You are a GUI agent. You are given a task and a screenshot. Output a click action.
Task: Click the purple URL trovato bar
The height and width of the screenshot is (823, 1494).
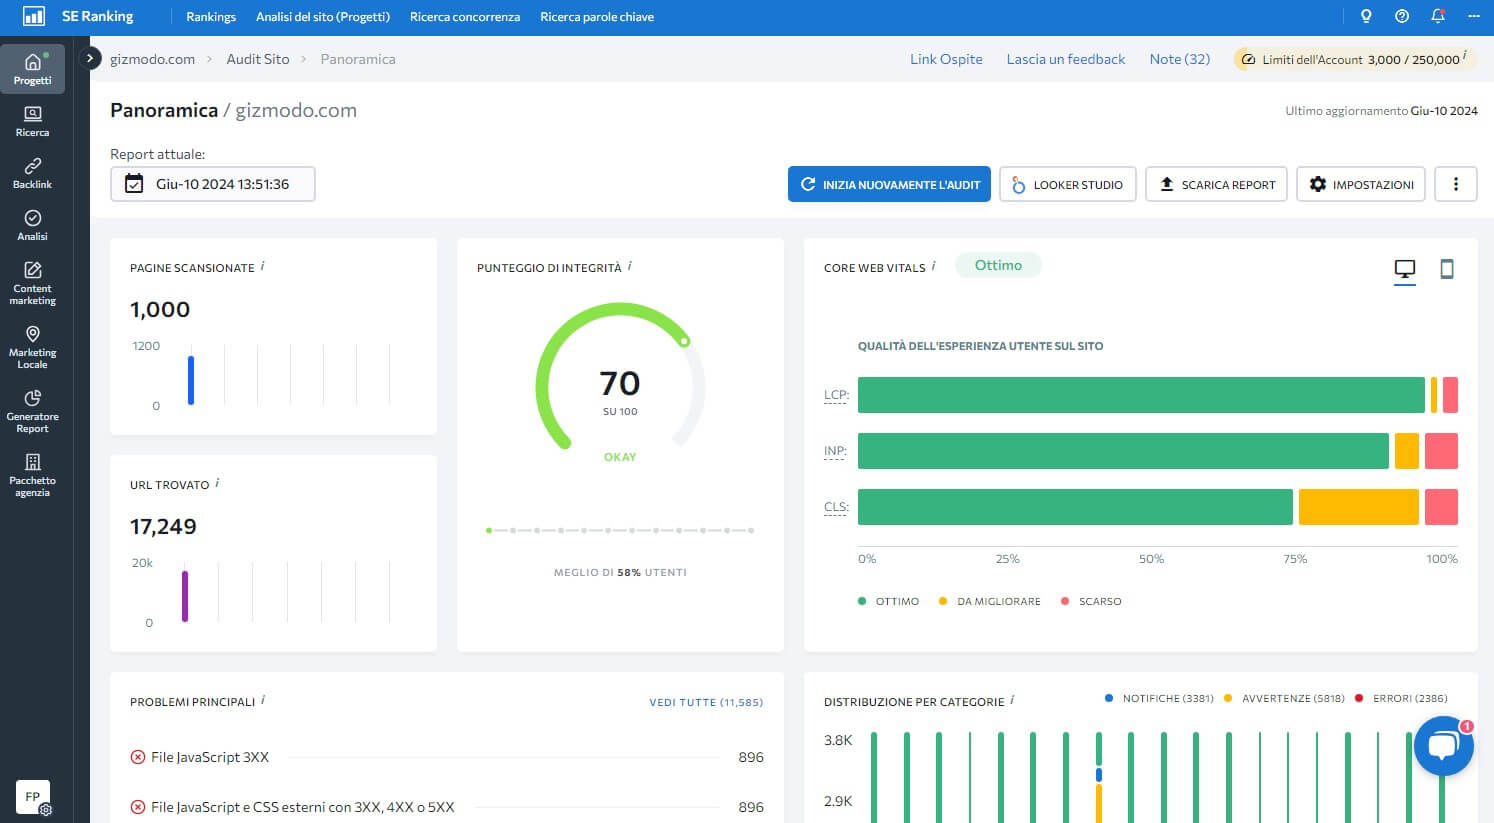point(185,596)
